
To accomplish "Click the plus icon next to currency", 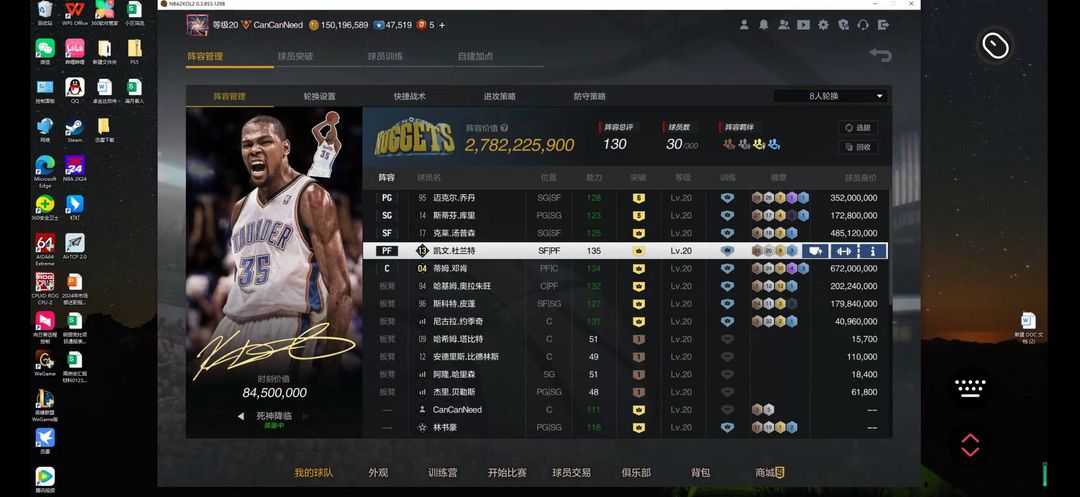I will coord(442,25).
